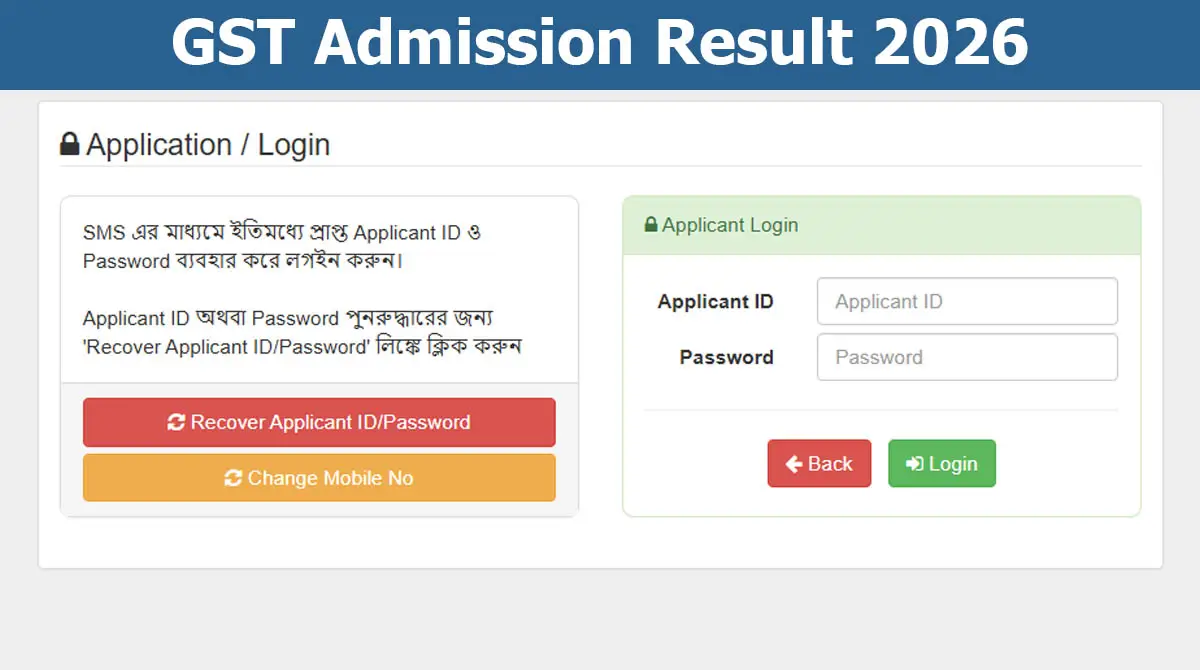Click the GST Admission Result 2026 title banner
Image resolution: width=1200 pixels, height=670 pixels.
point(600,44)
